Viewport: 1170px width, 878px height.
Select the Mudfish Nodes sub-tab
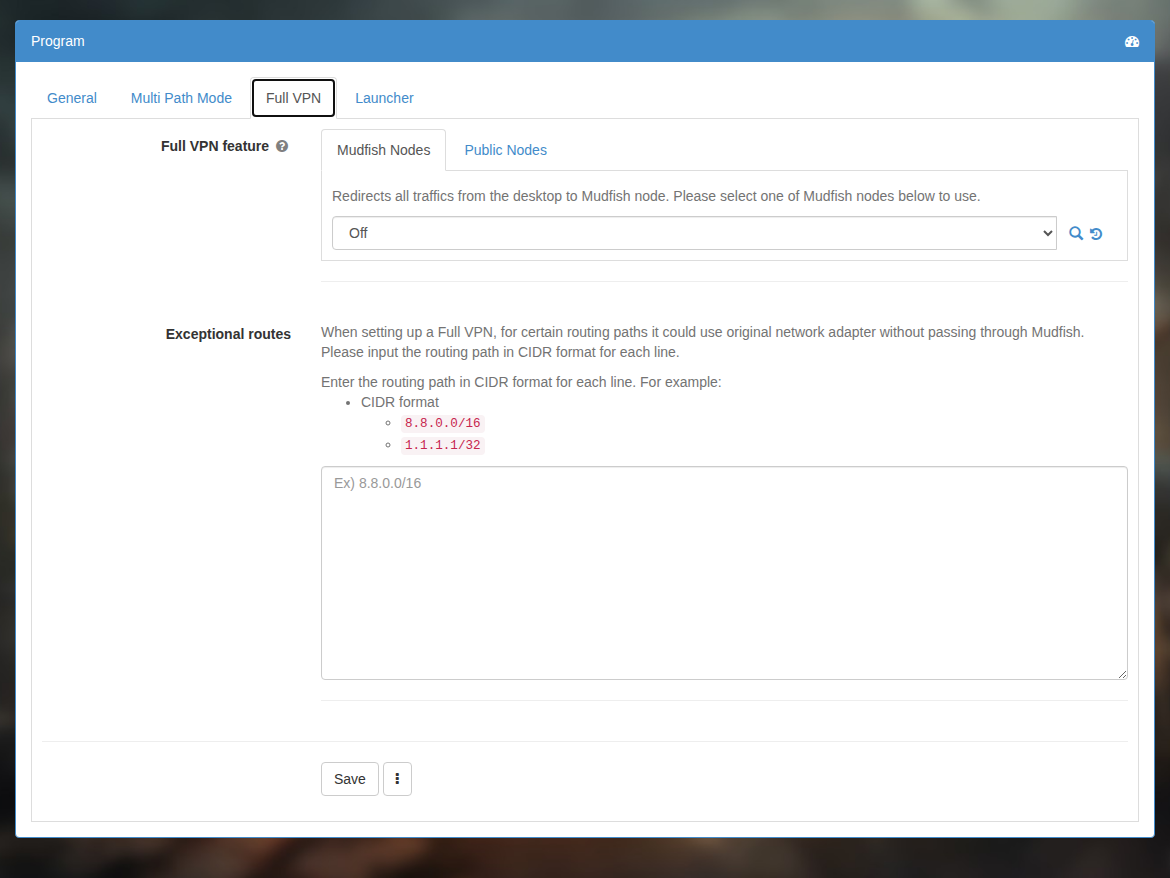point(384,150)
